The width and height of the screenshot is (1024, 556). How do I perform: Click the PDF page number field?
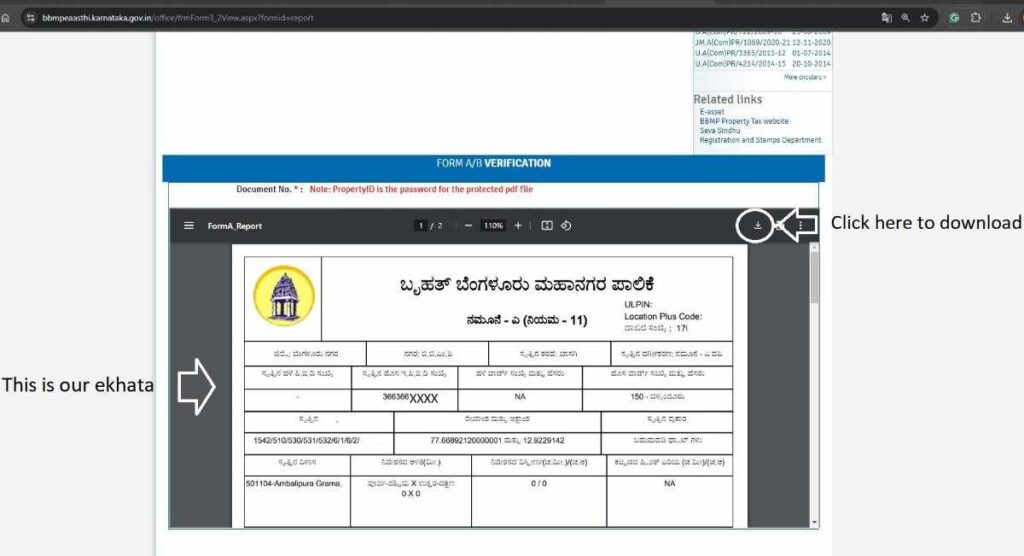coord(422,226)
